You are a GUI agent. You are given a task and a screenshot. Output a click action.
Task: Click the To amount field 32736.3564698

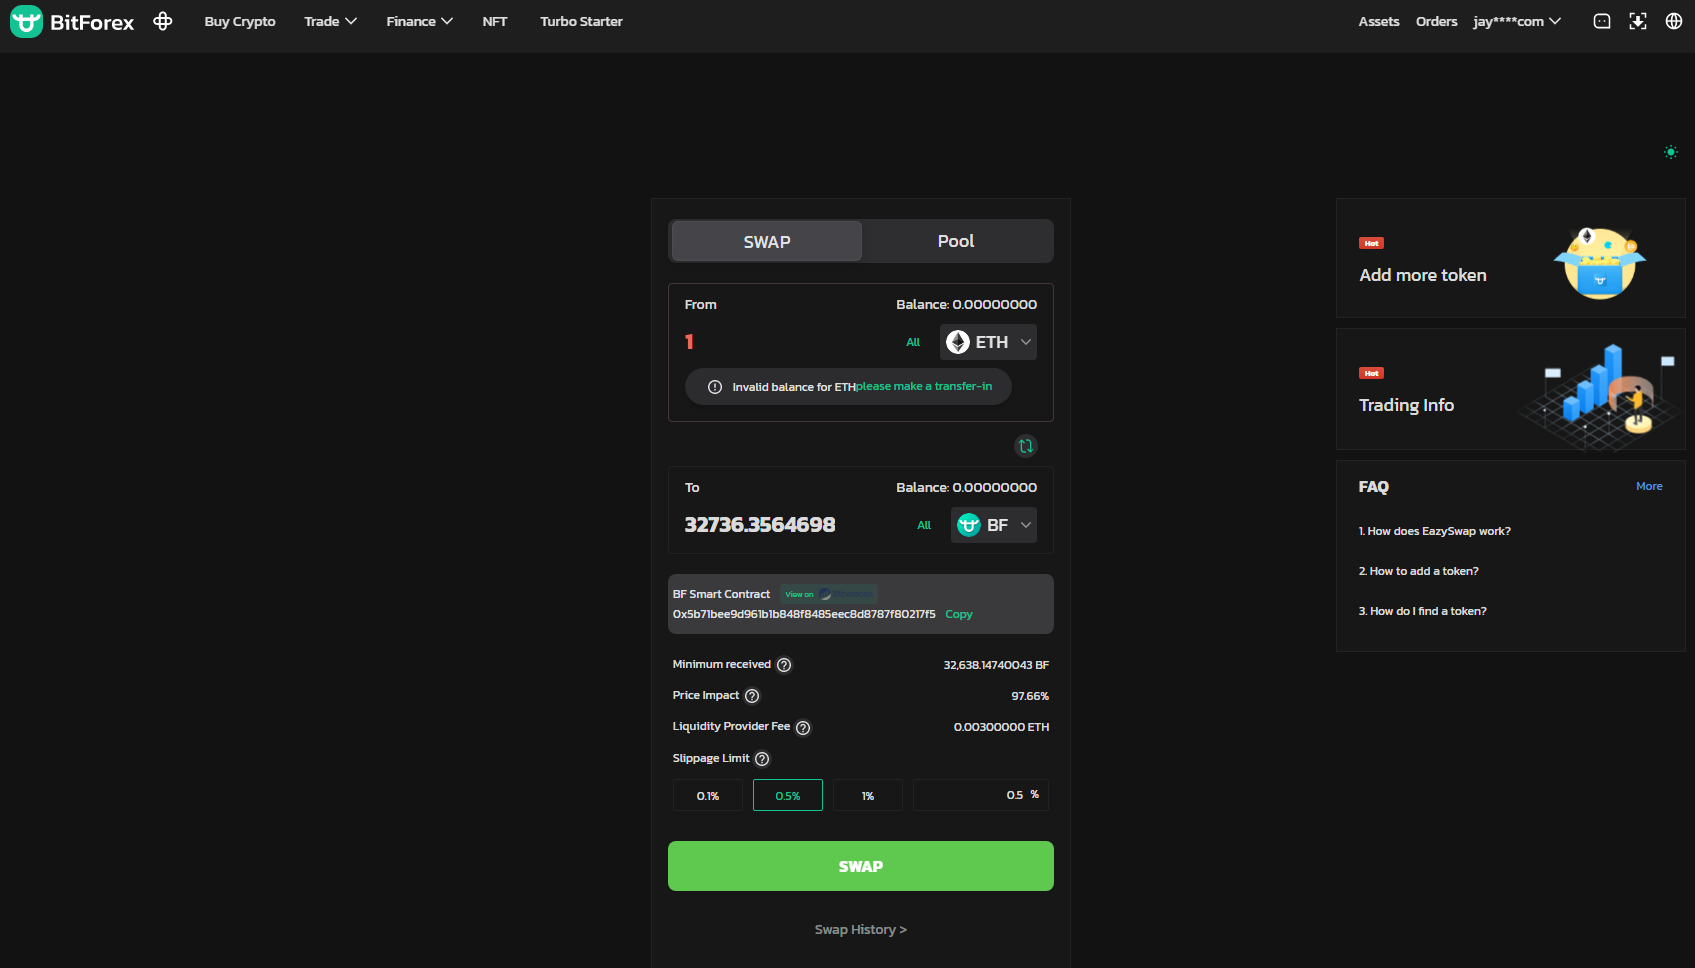pyautogui.click(x=760, y=525)
